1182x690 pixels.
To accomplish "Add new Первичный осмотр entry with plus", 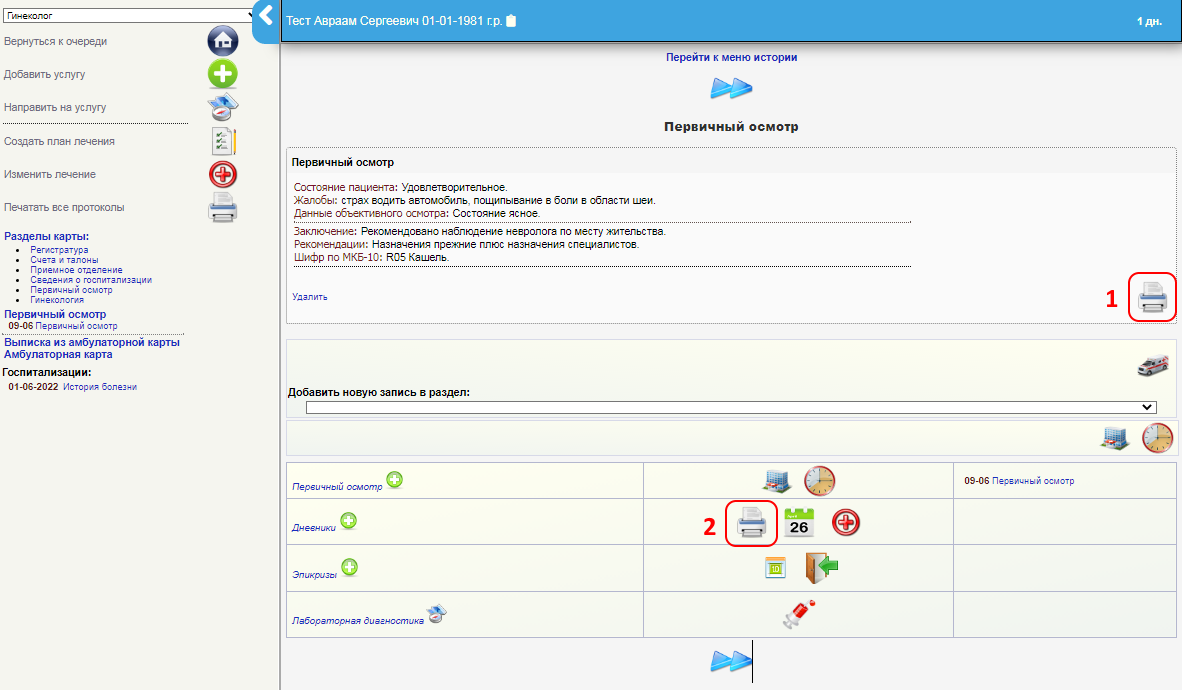I will 395,481.
